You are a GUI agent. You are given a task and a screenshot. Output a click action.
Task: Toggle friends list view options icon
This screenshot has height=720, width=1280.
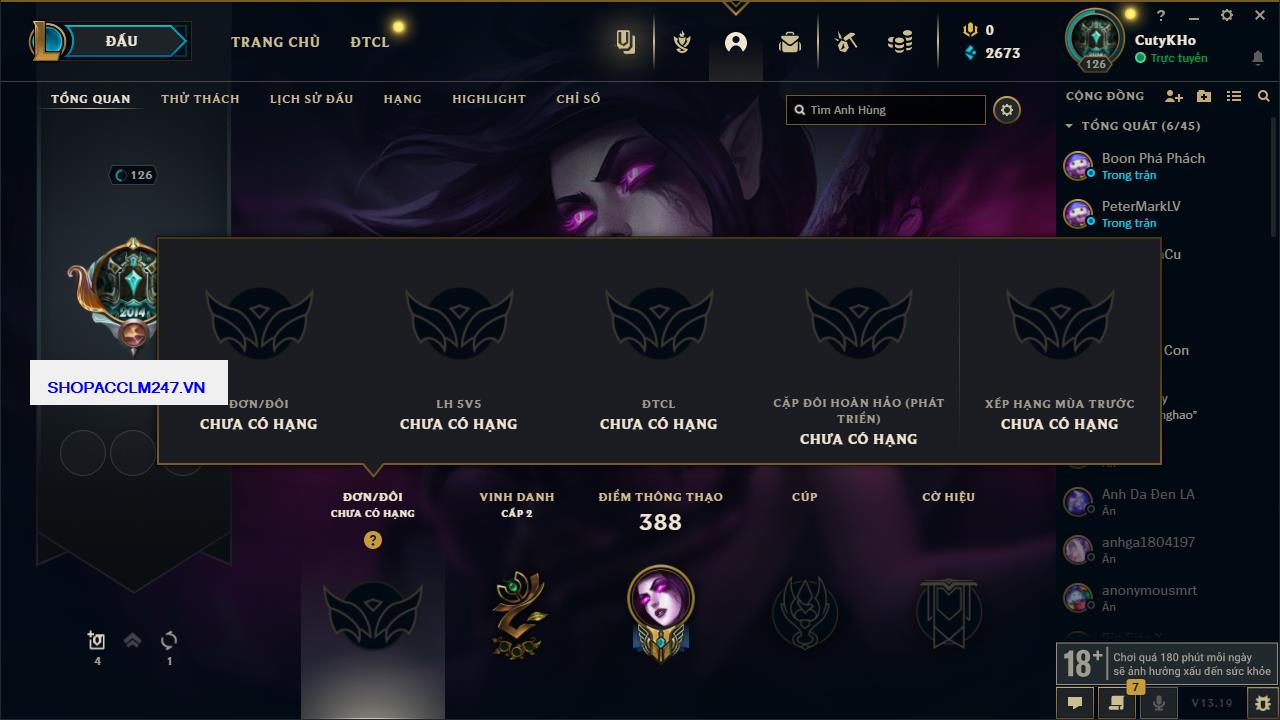pos(1234,96)
